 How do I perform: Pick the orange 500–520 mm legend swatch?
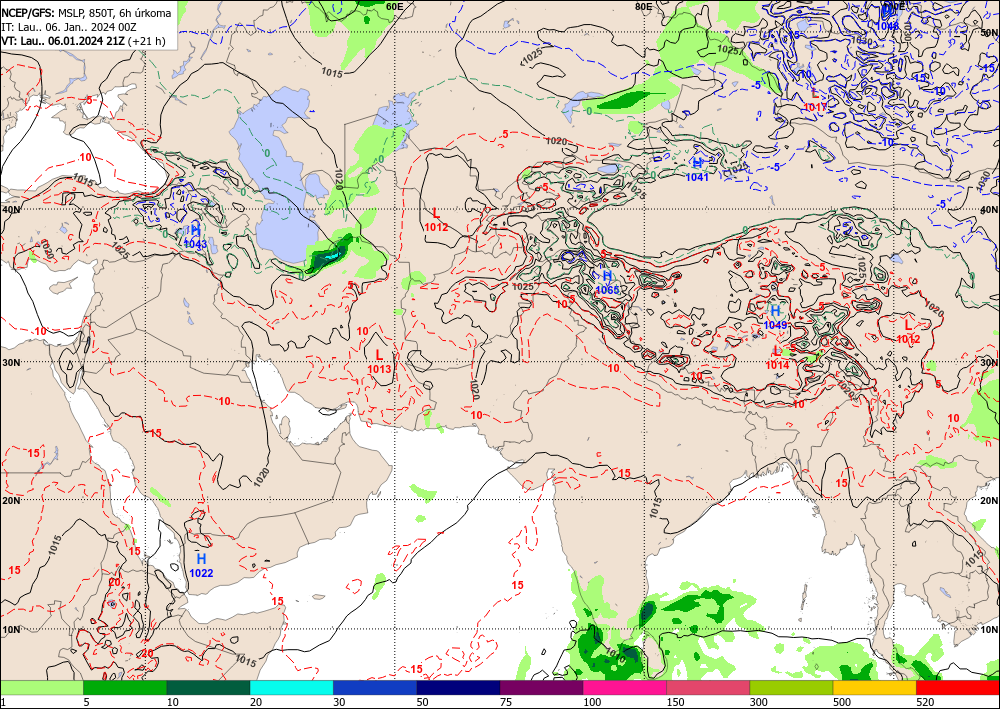point(874,687)
